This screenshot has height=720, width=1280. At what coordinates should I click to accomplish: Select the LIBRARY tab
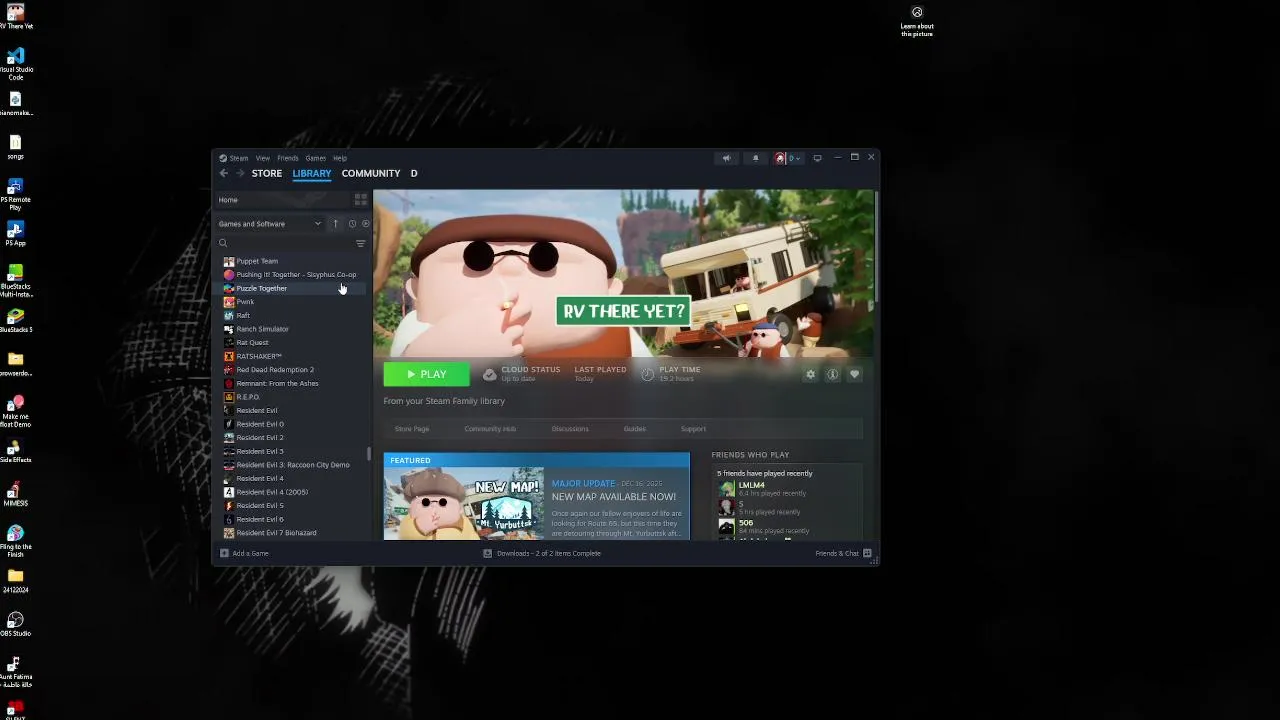coord(312,173)
